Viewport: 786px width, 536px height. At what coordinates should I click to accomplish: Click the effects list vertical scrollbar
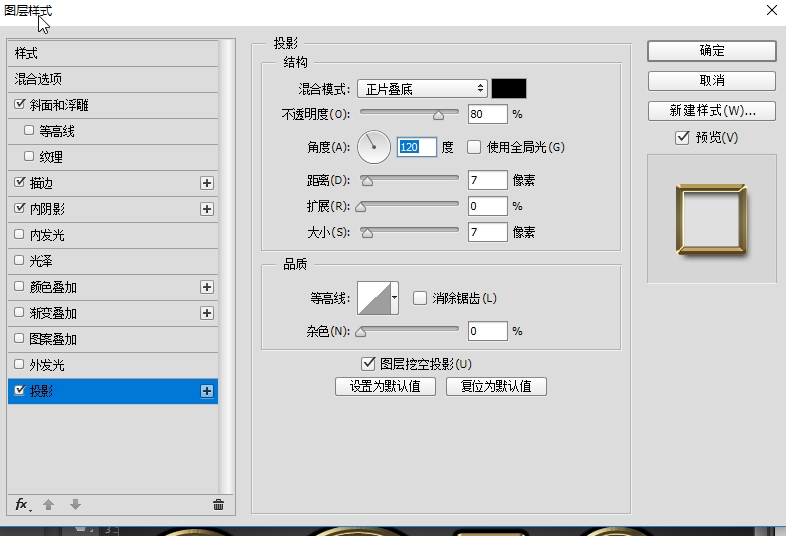[x=227, y=267]
